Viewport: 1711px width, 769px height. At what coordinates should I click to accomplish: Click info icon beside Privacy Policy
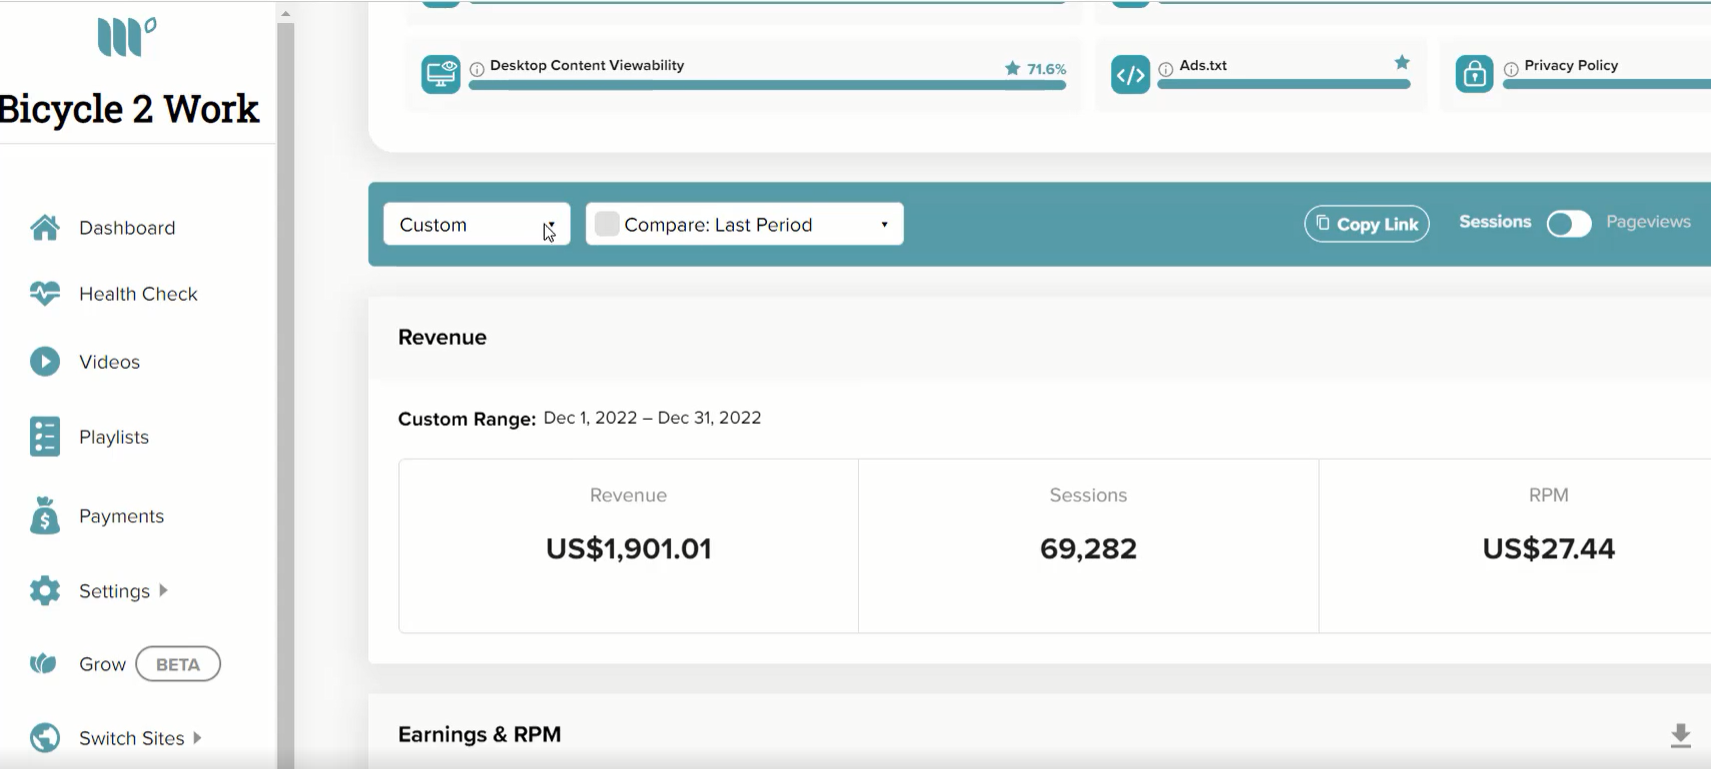click(x=1511, y=69)
